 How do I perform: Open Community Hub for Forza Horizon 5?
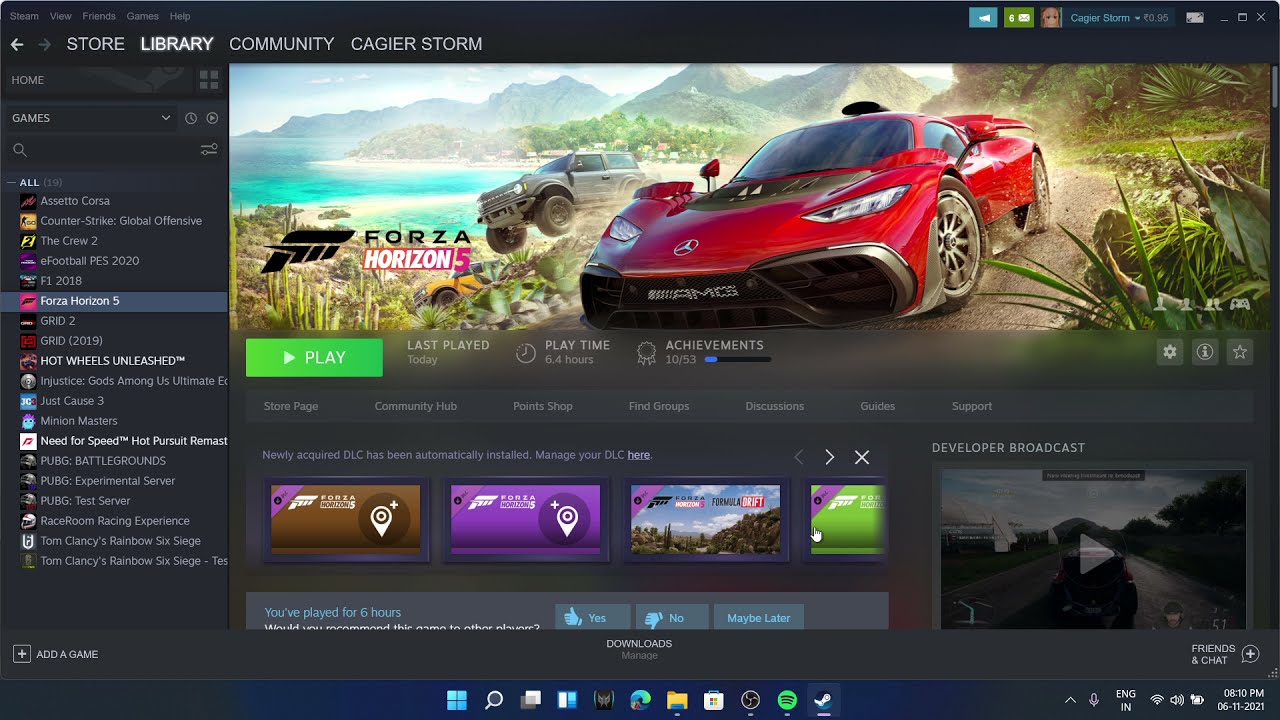click(x=415, y=406)
